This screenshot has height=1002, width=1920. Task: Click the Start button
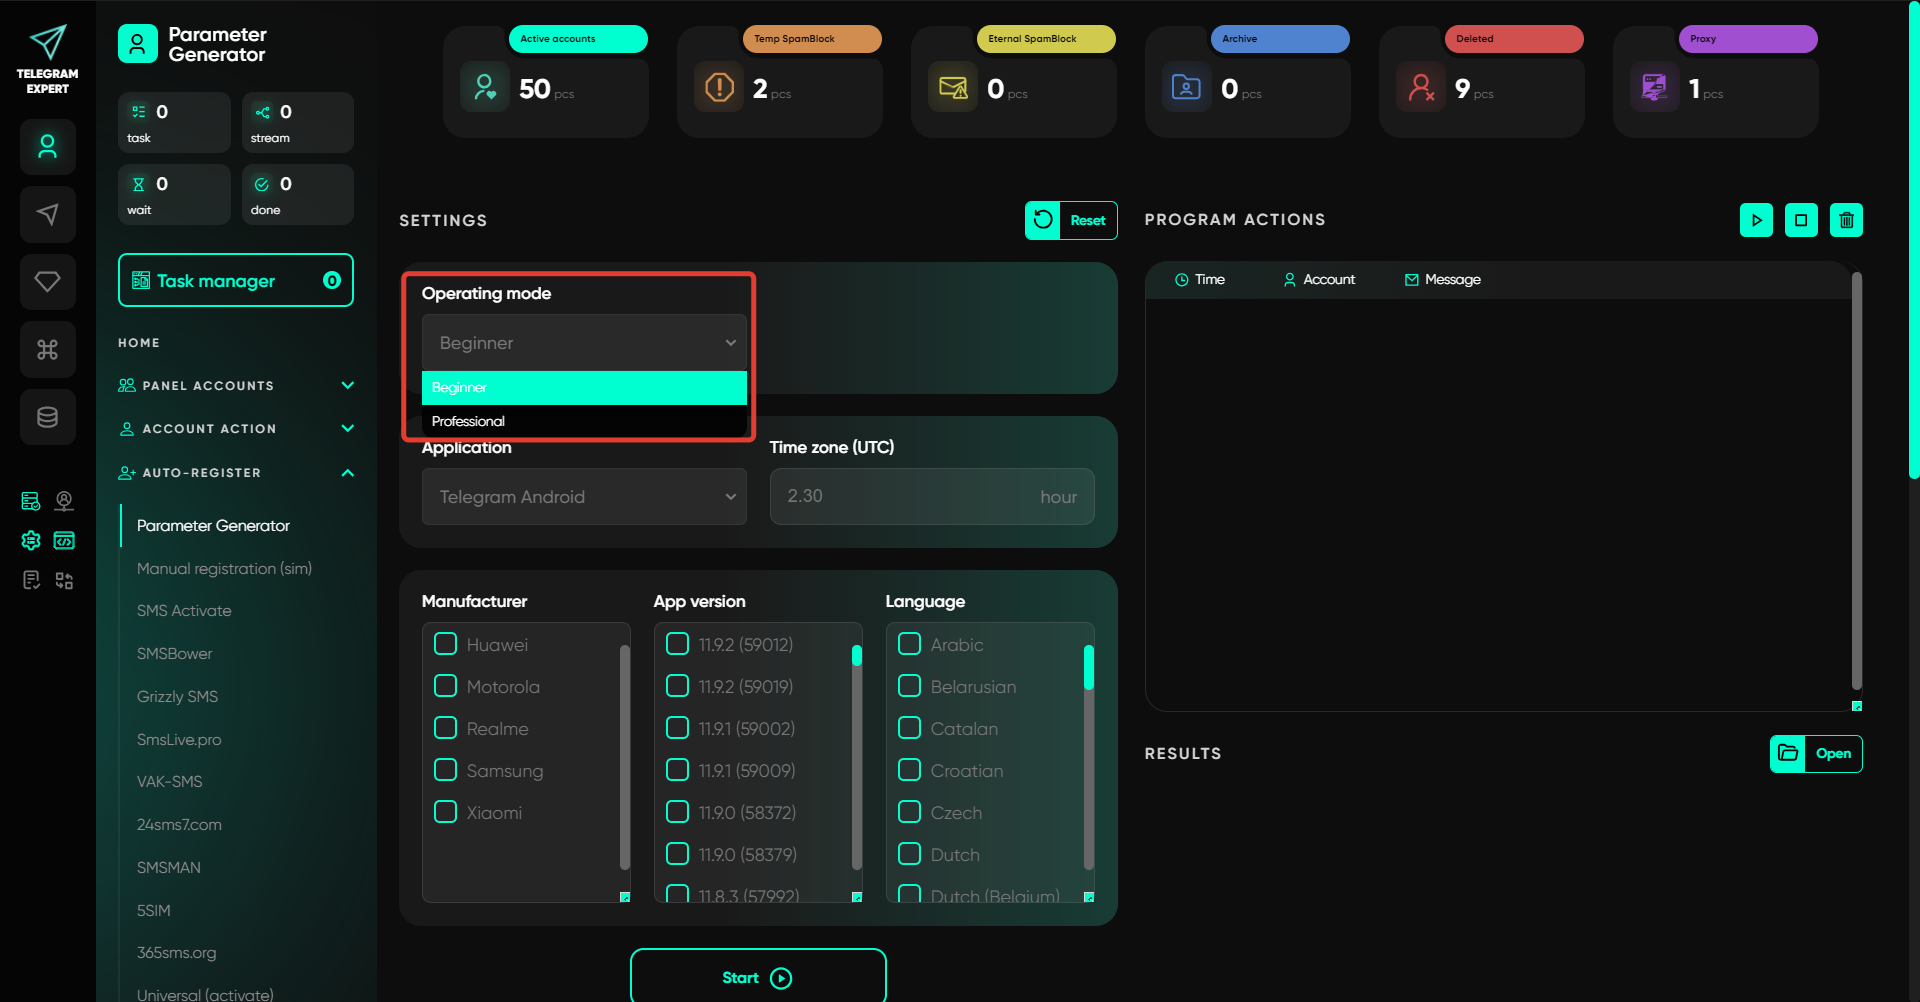[757, 977]
